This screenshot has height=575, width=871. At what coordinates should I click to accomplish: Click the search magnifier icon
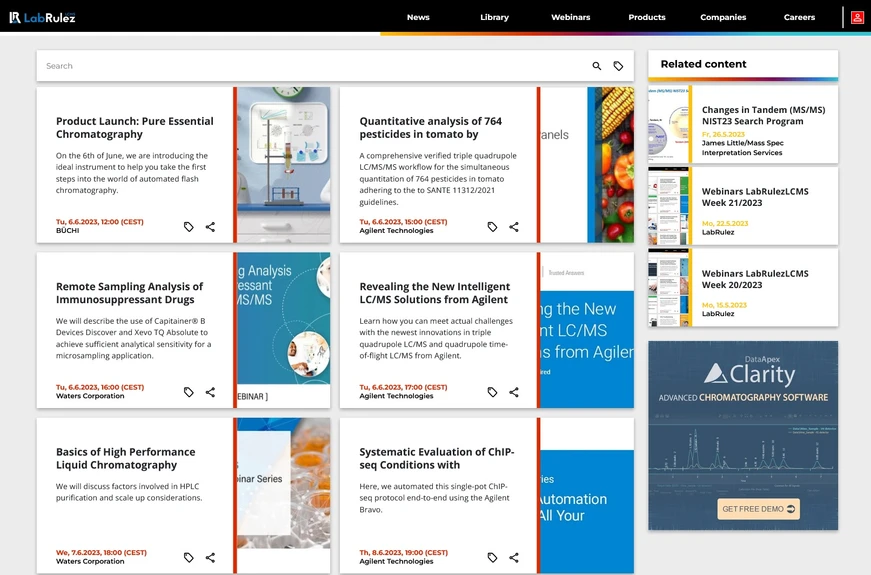pyautogui.click(x=597, y=66)
